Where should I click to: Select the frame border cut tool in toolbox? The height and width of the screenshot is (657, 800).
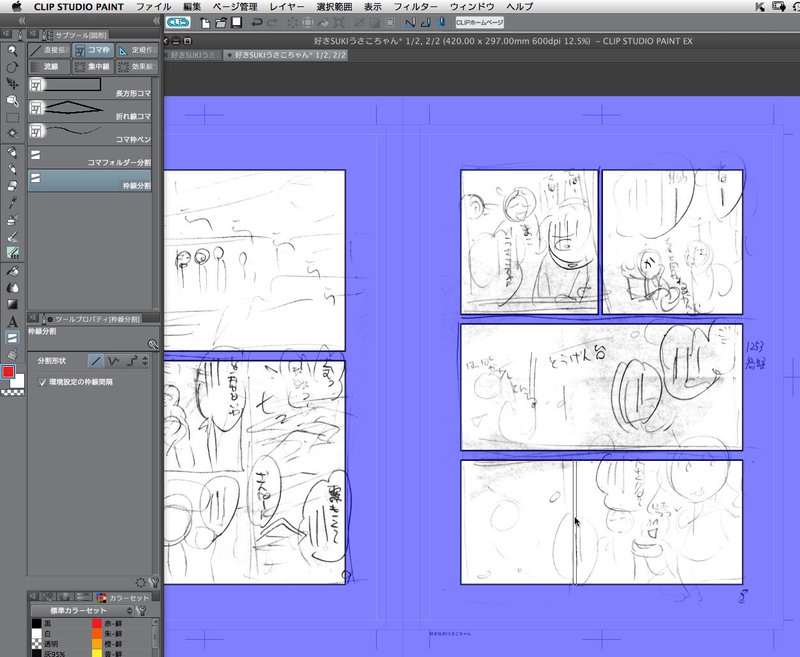pyautogui.click(x=12, y=338)
